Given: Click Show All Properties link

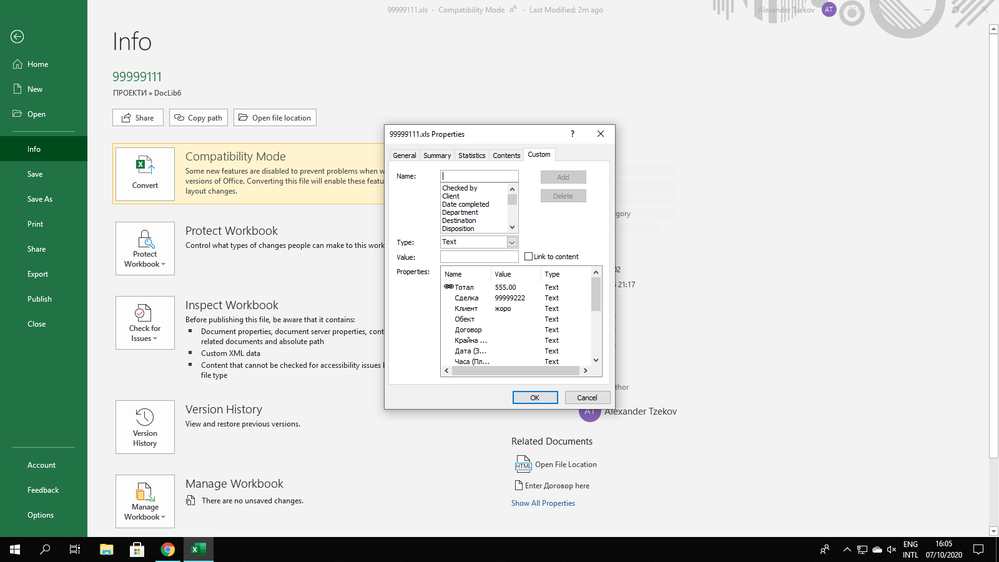Looking at the screenshot, I should [543, 503].
